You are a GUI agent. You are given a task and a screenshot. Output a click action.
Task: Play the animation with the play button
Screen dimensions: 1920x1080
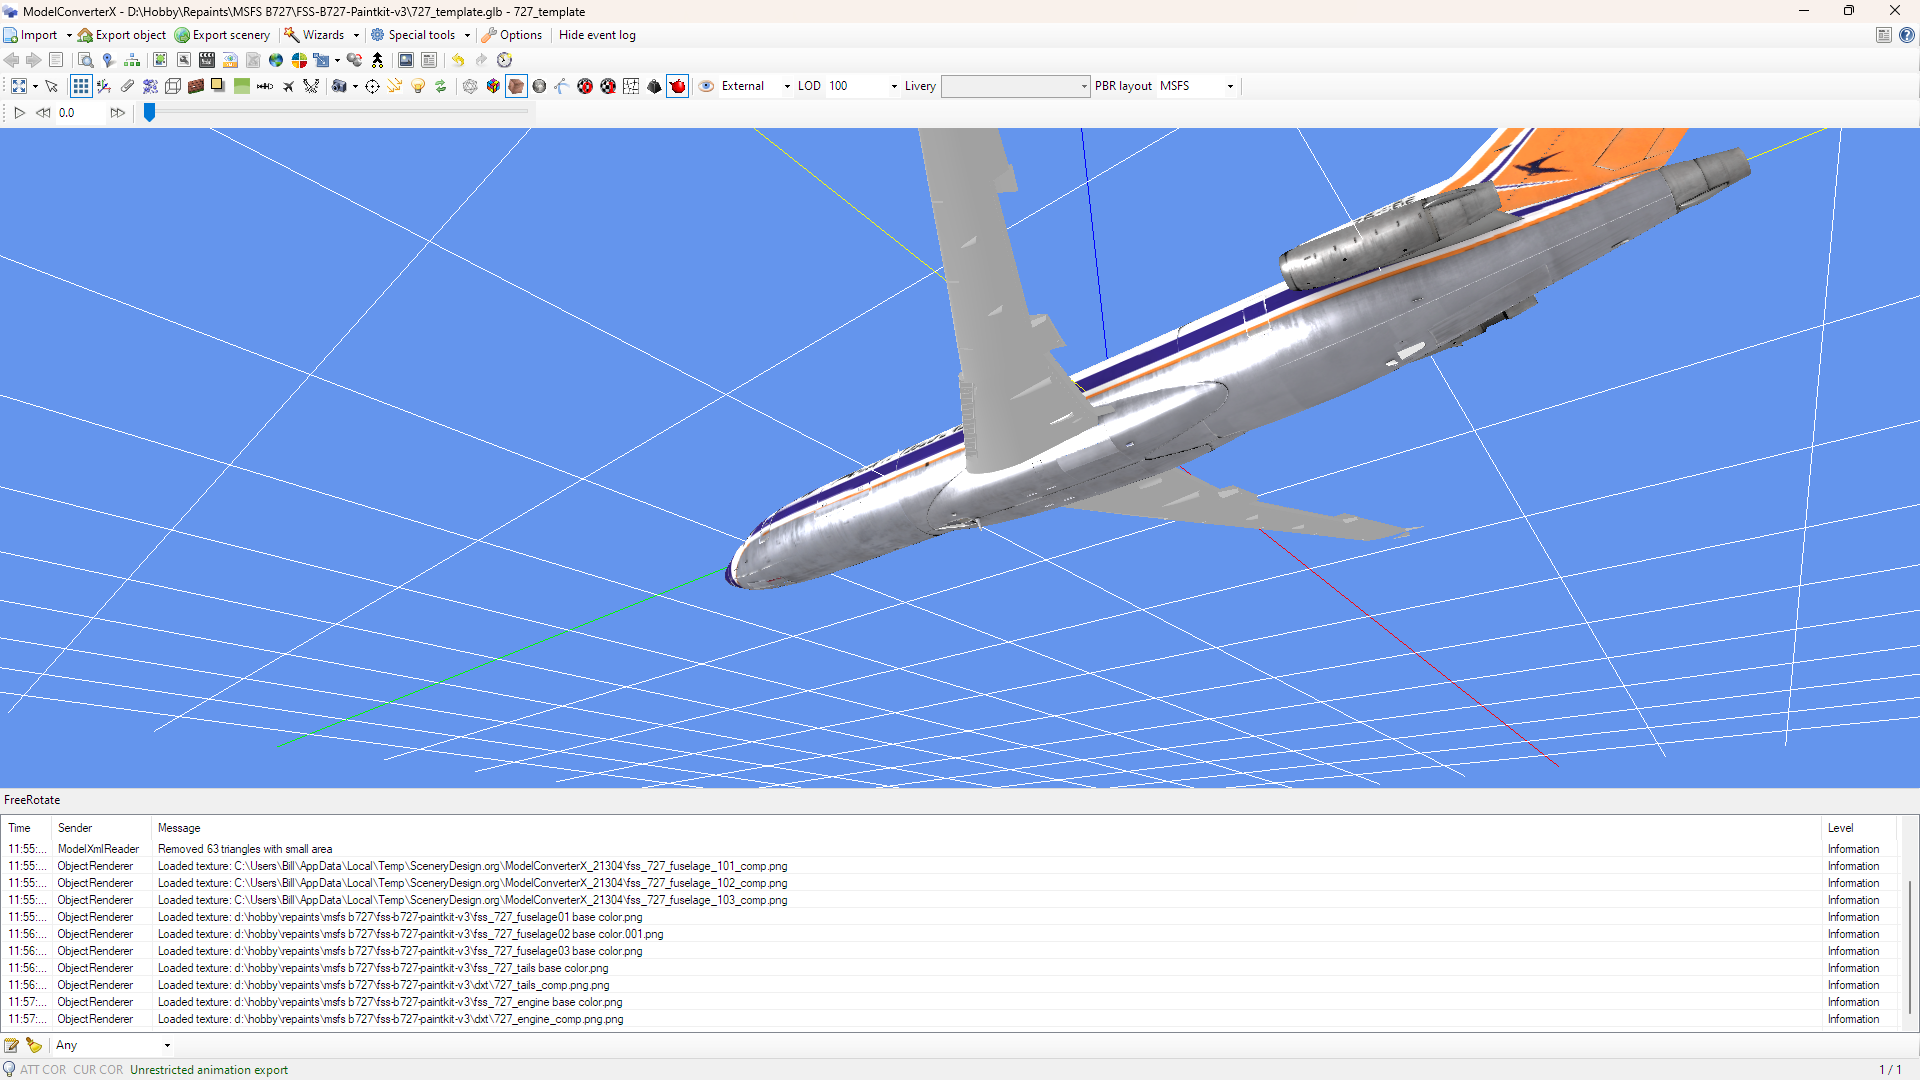pos(19,113)
